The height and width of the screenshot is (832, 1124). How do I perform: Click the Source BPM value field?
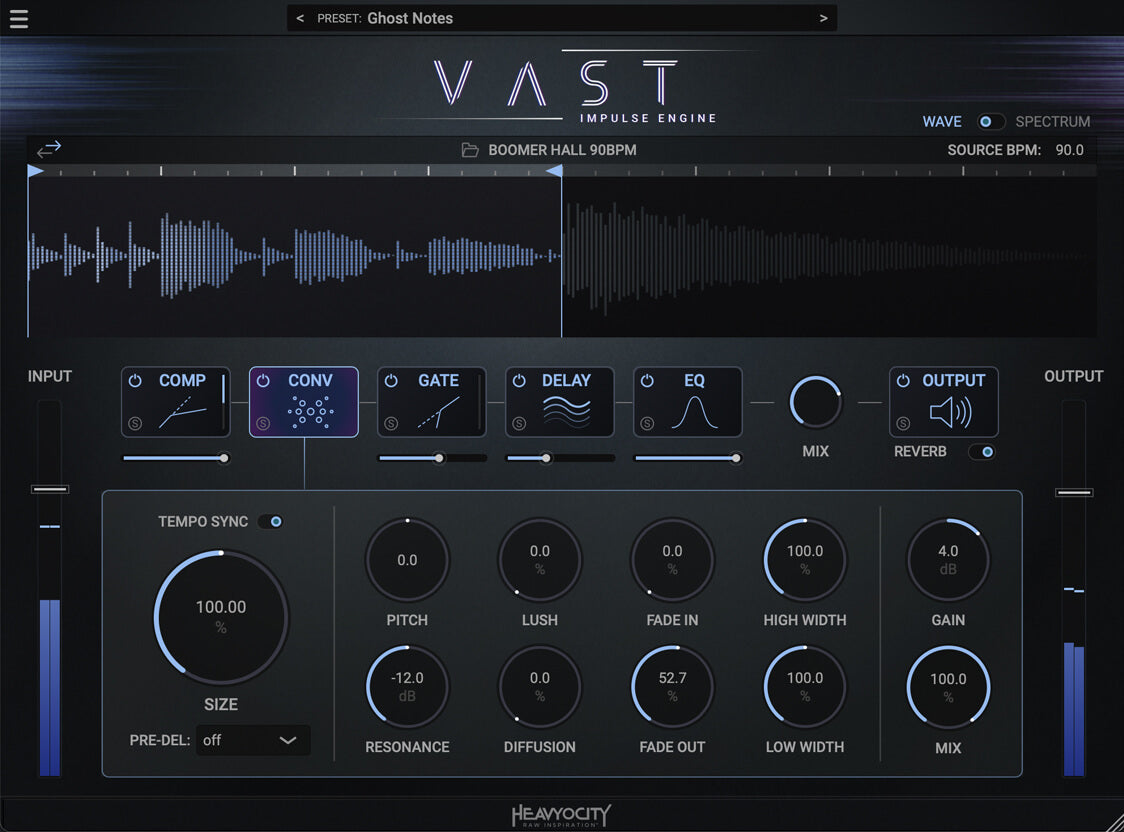pyautogui.click(x=1069, y=150)
